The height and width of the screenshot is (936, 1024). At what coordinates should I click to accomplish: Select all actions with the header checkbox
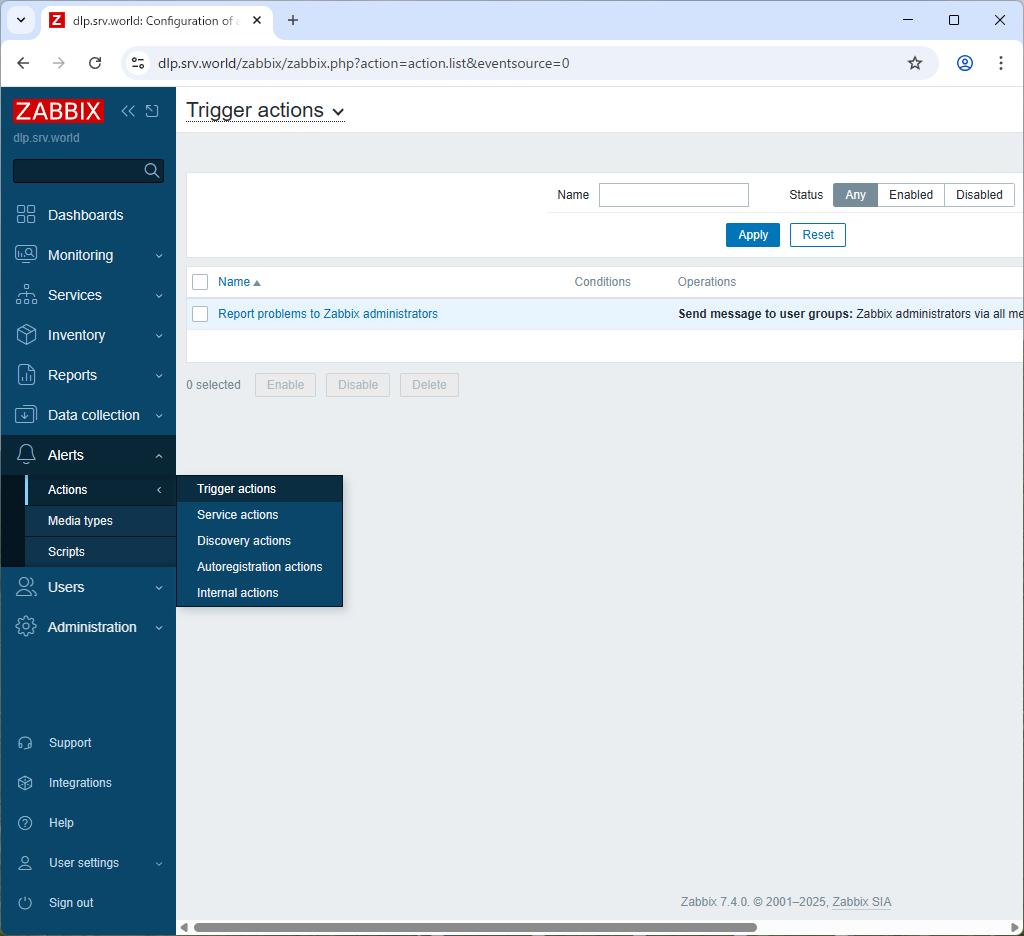pyautogui.click(x=199, y=281)
